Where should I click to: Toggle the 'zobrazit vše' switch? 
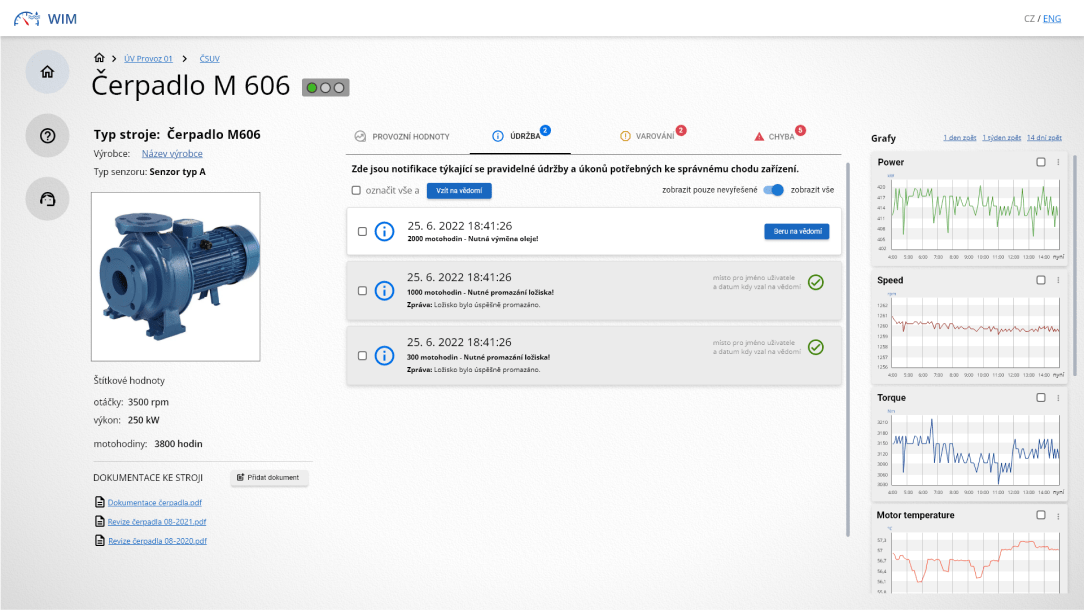pyautogui.click(x=773, y=190)
